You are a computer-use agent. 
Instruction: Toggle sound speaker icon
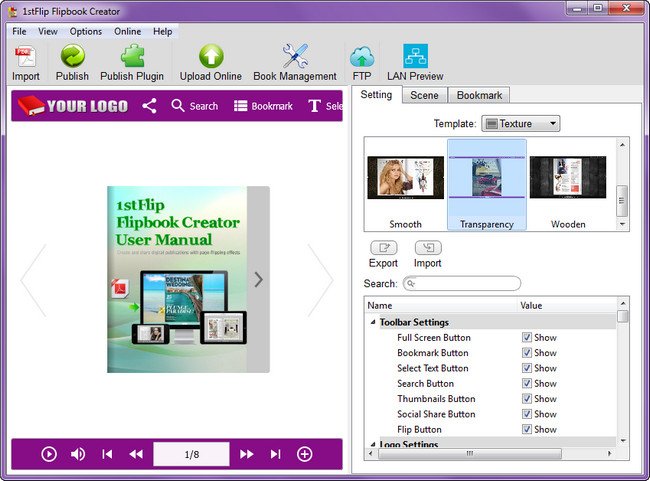pyautogui.click(x=78, y=454)
